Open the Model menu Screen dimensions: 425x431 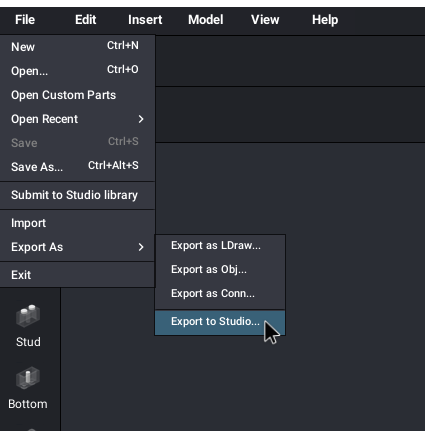(206, 20)
